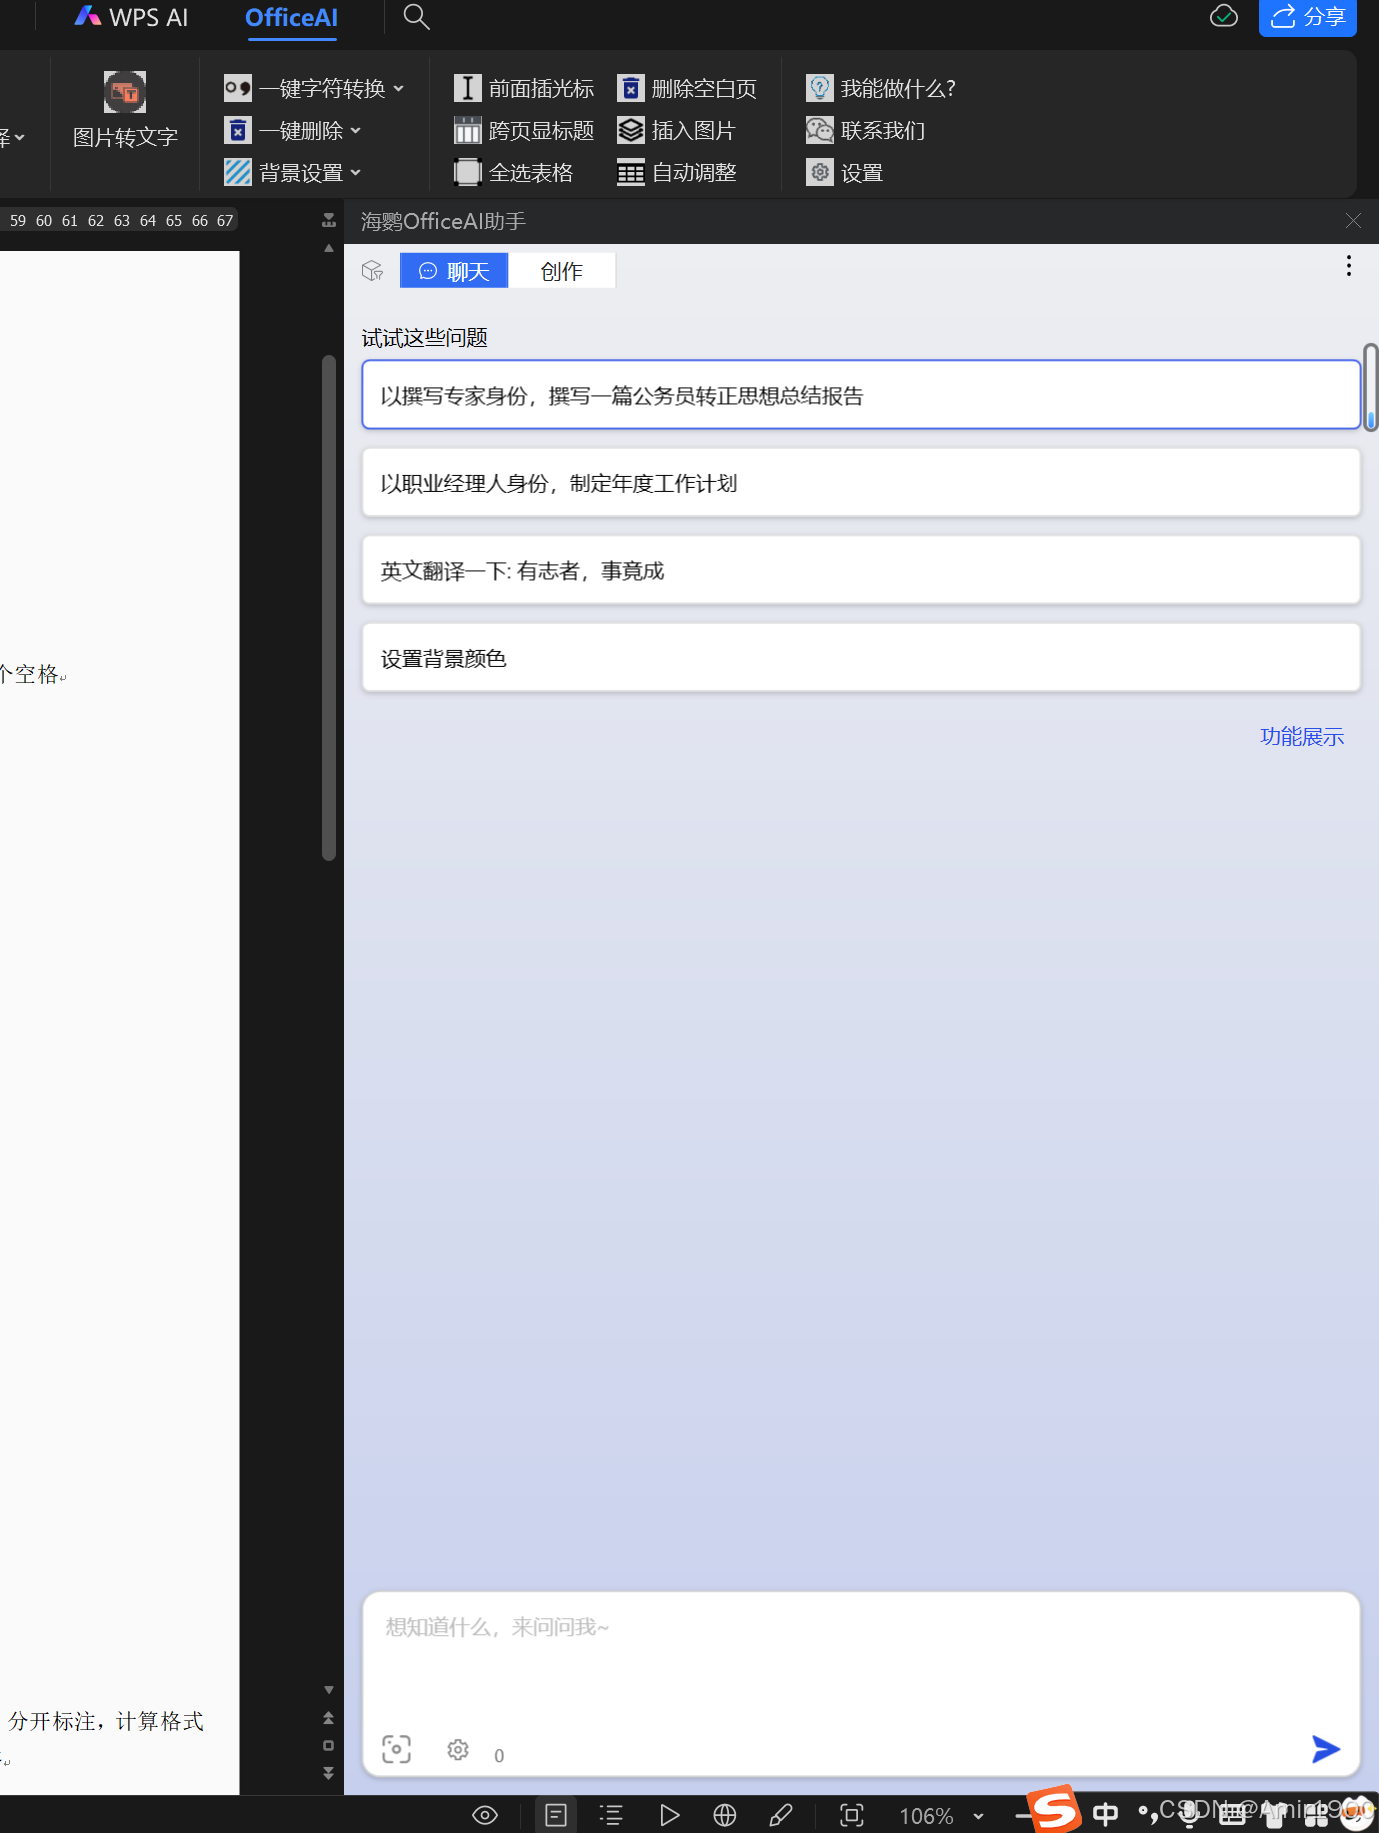Image resolution: width=1379 pixels, height=1833 pixels.
Task: Choose 制定年度工作计划 suggestion
Action: pyautogui.click(x=861, y=483)
